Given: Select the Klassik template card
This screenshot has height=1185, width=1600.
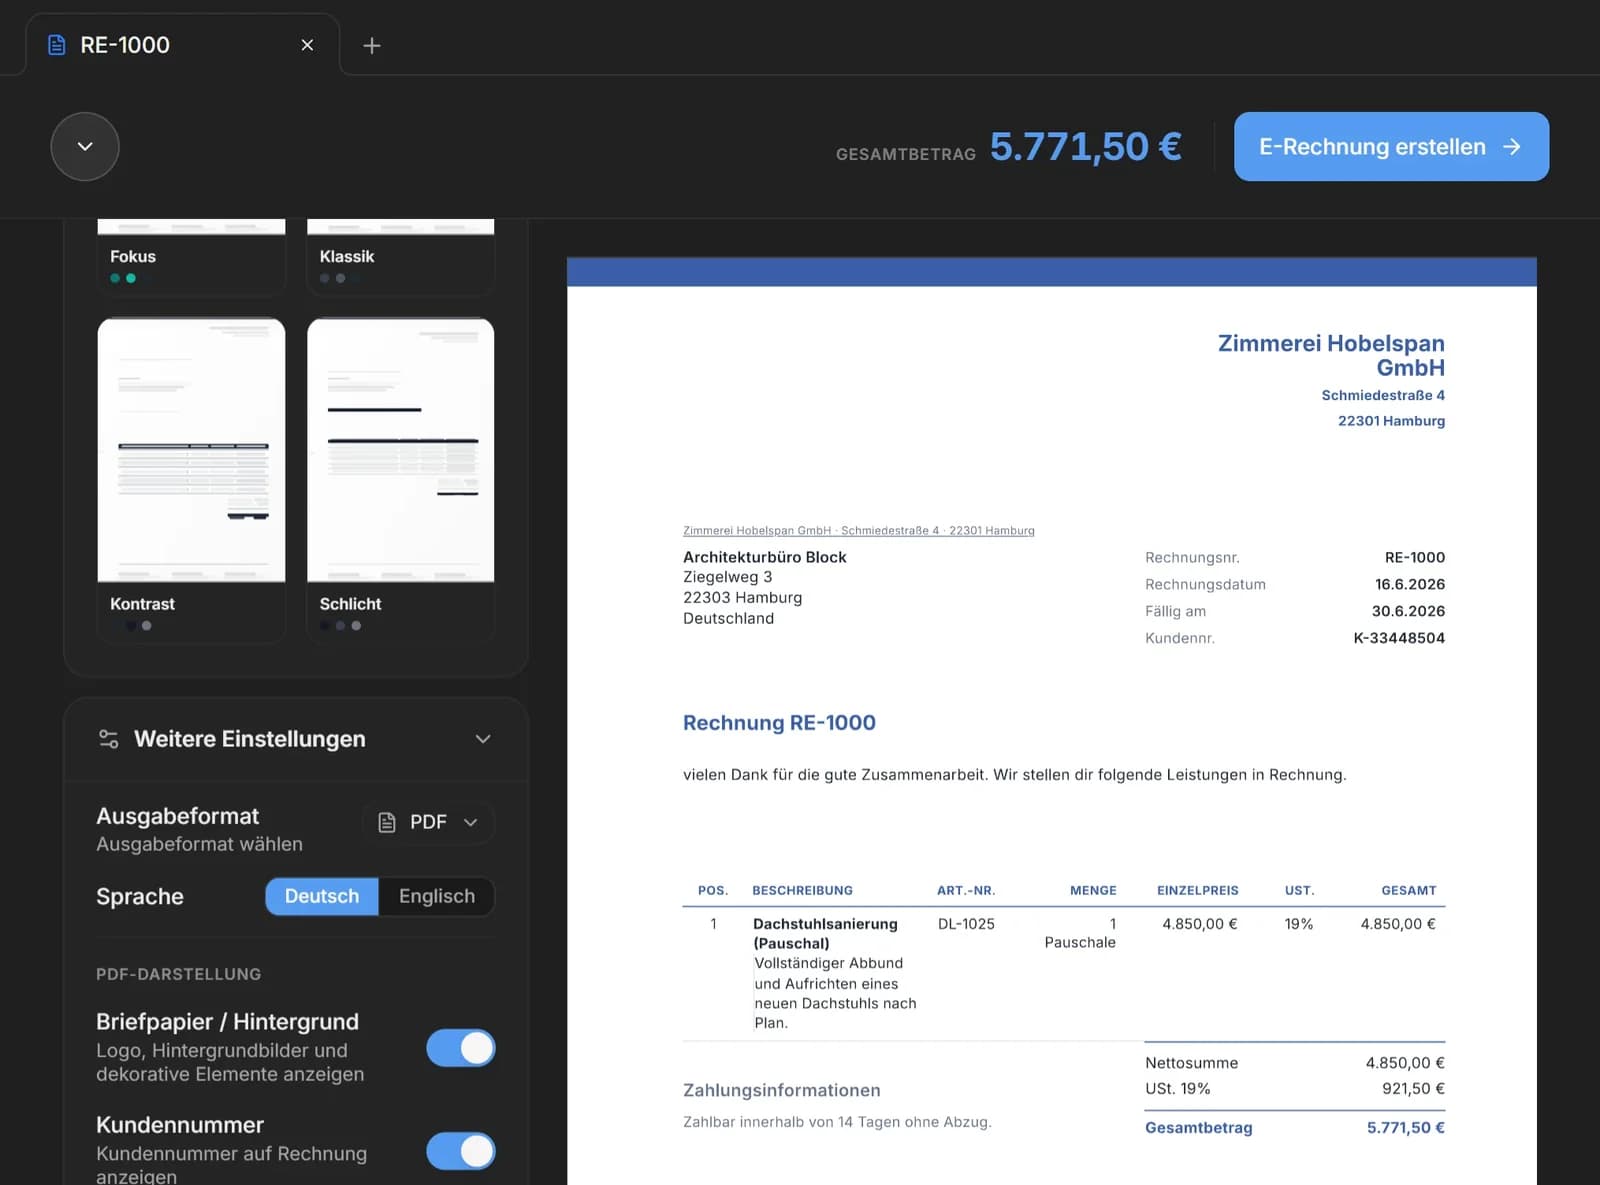Looking at the screenshot, I should (400, 257).
